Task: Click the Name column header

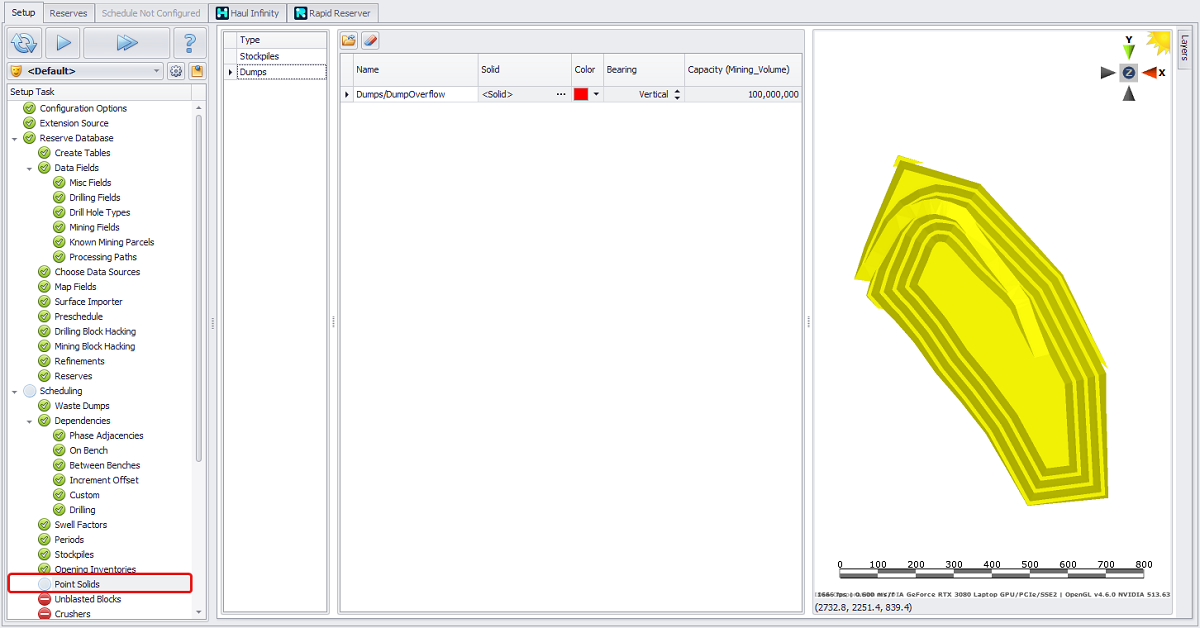Action: click(415, 70)
